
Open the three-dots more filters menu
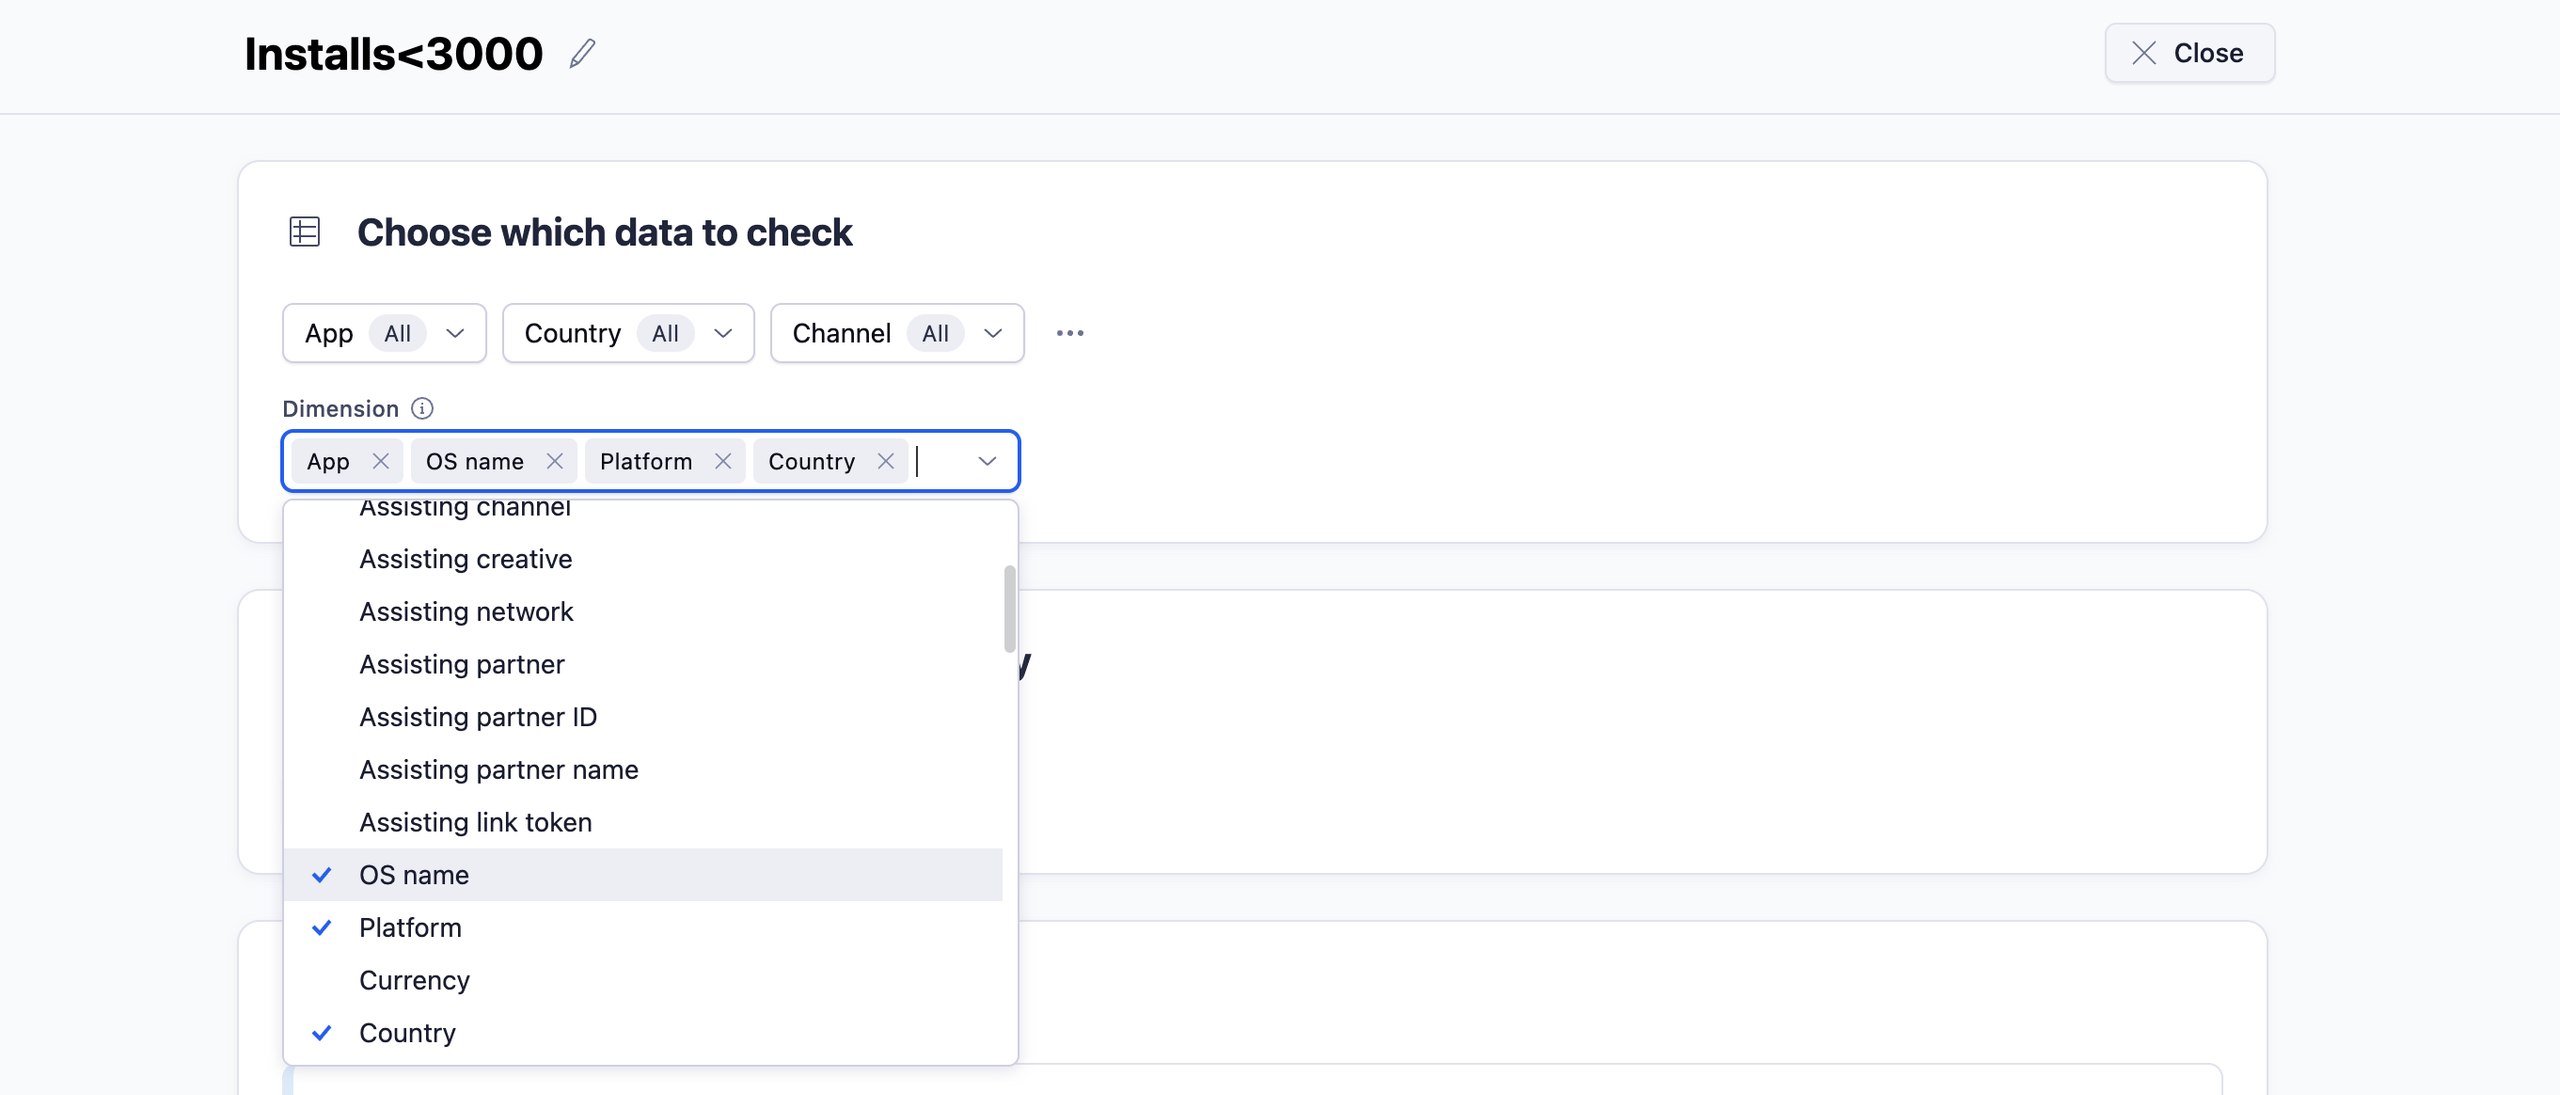[1069, 333]
